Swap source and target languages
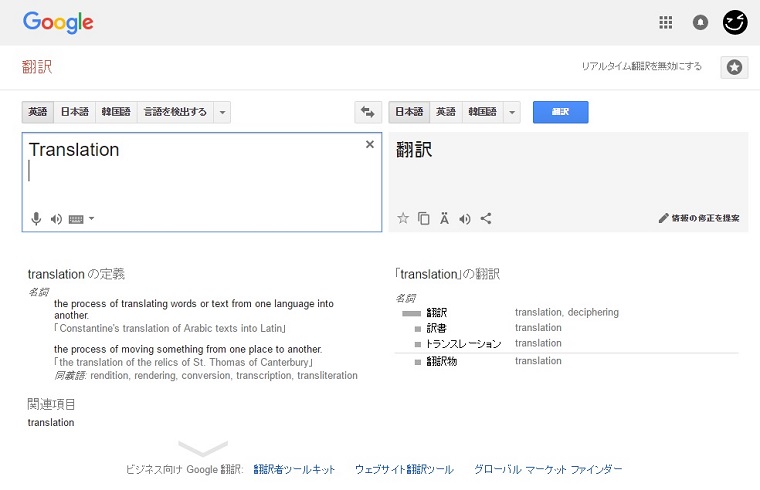The image size is (760, 490). pyautogui.click(x=368, y=112)
